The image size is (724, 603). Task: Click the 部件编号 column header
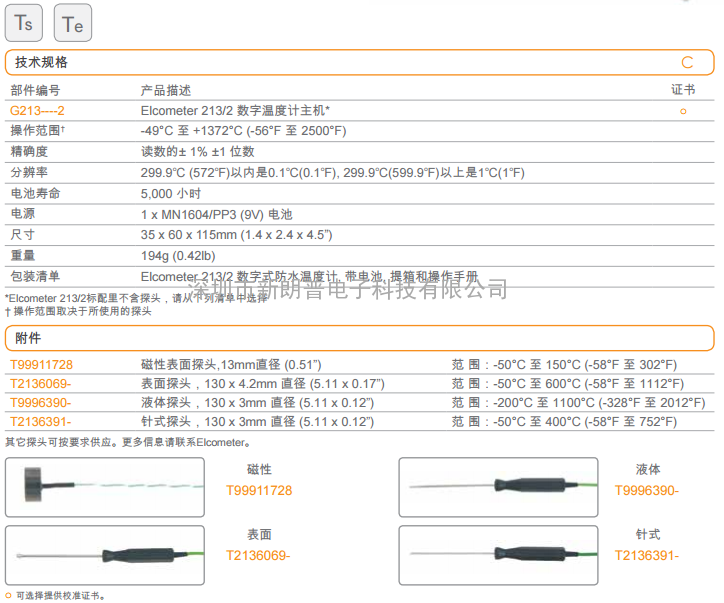(x=36, y=90)
